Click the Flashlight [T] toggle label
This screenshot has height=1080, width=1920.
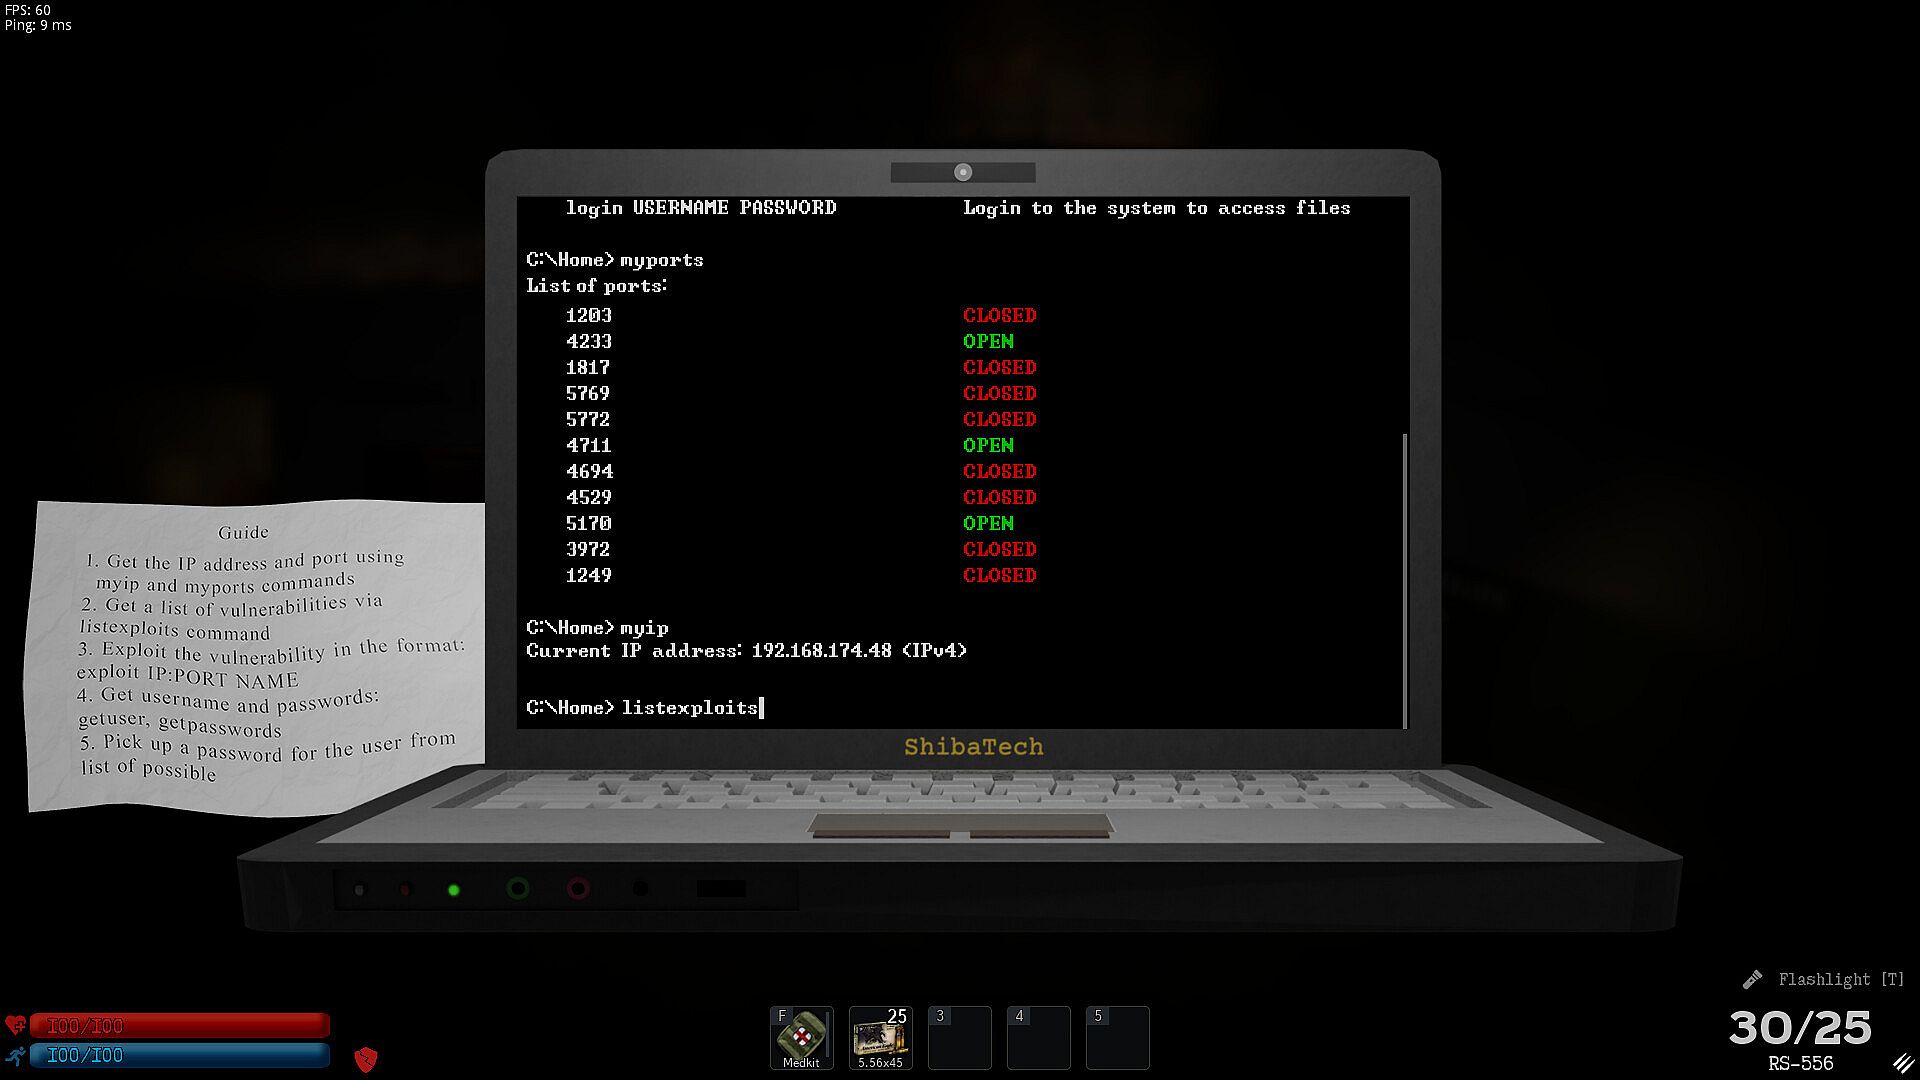1840,979
